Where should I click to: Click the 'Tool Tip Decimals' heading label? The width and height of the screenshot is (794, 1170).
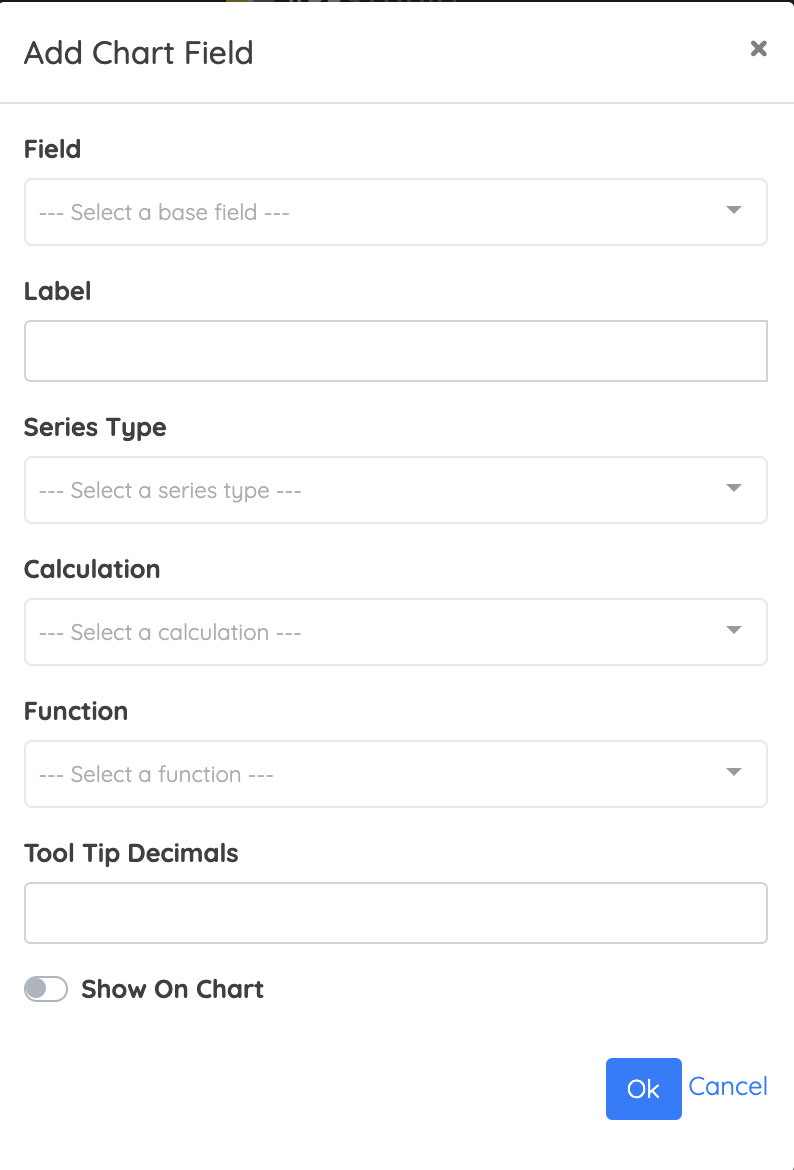[x=131, y=854]
